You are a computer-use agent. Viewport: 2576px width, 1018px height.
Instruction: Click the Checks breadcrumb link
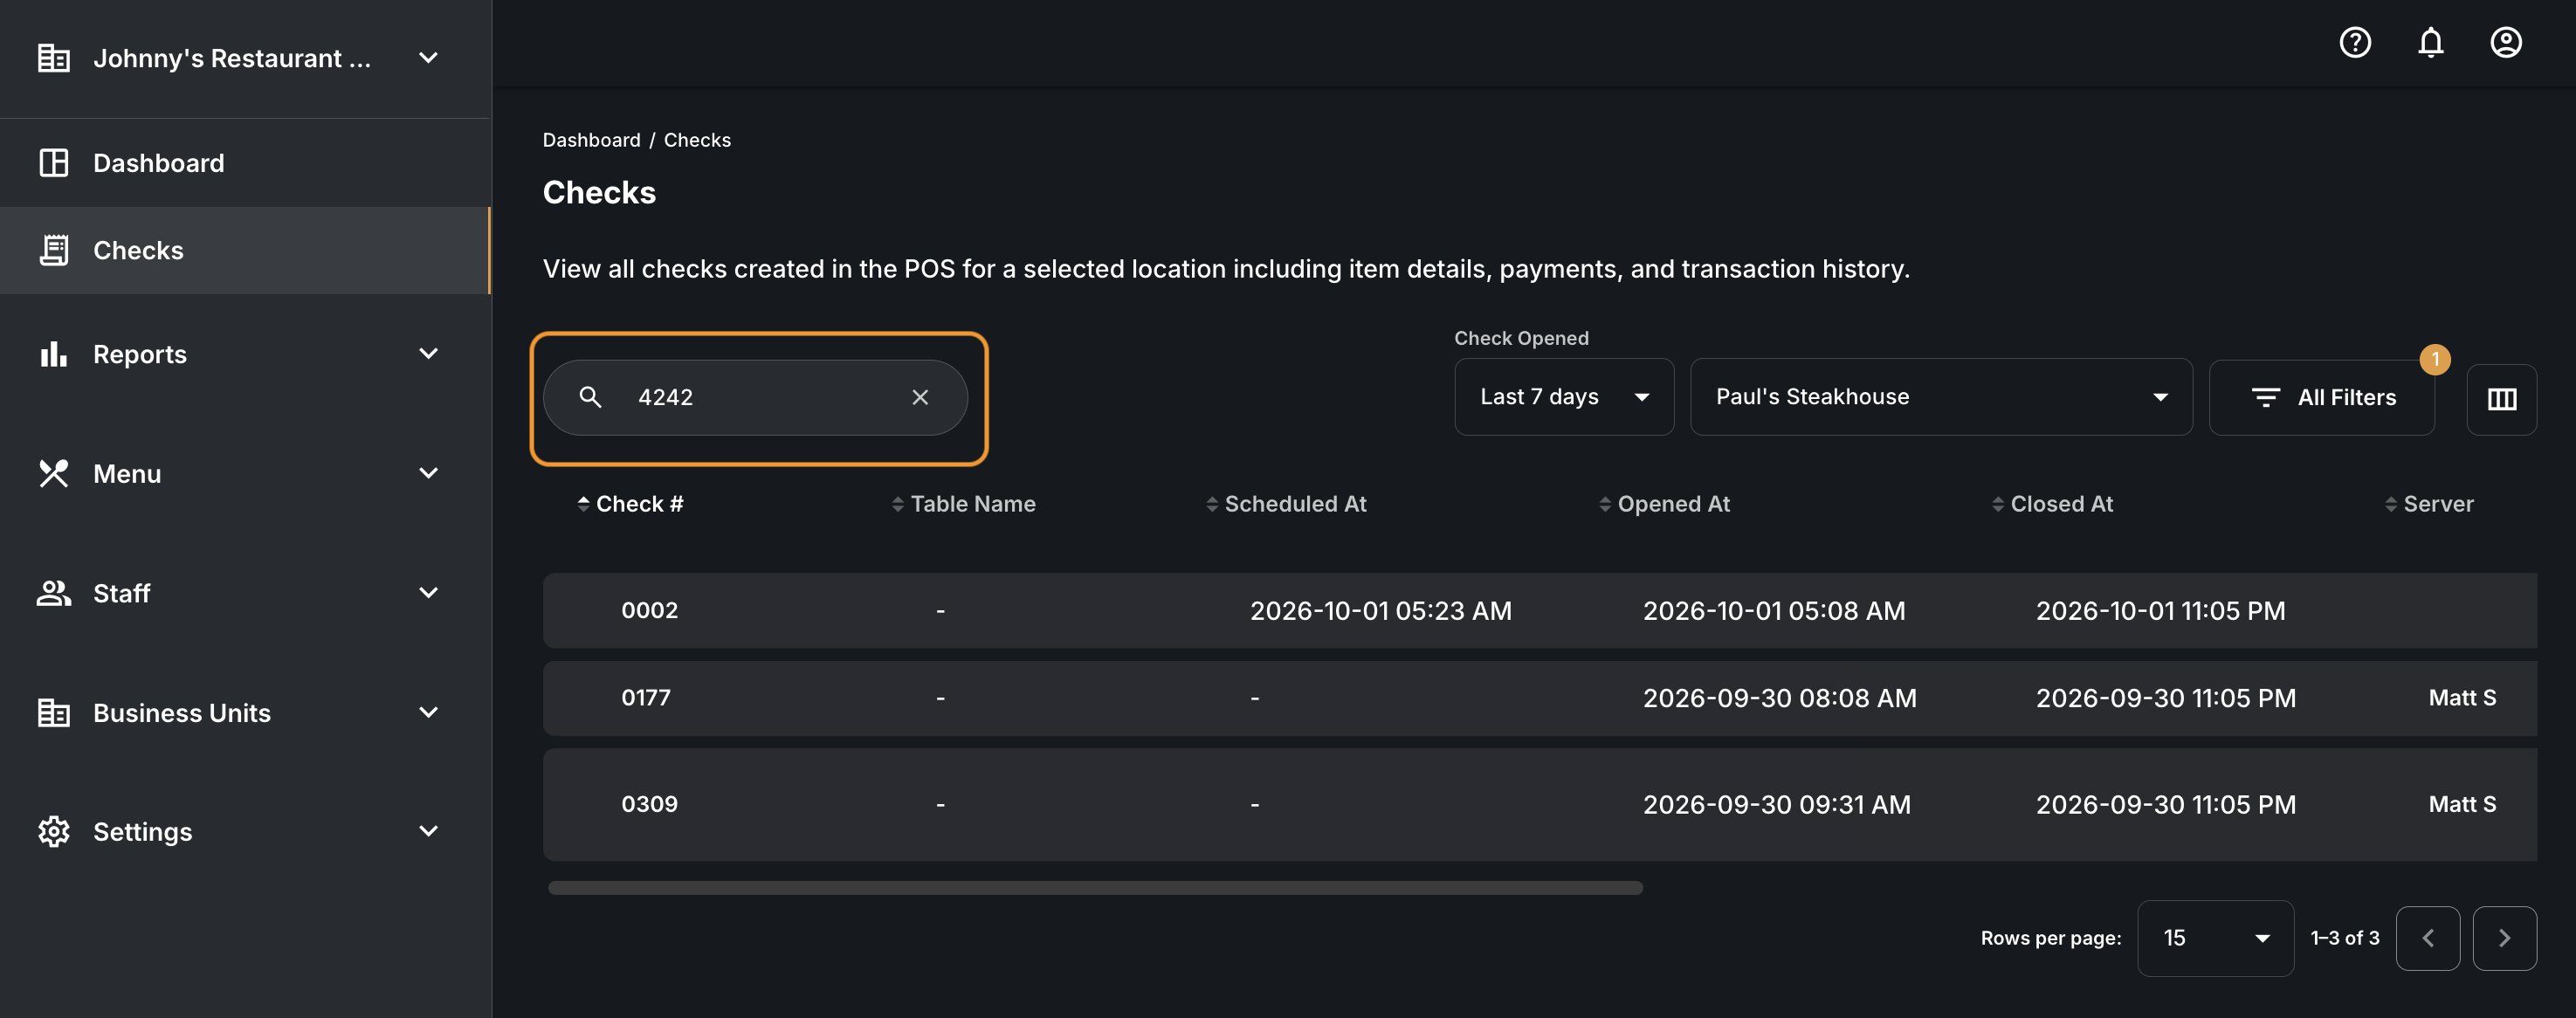click(697, 140)
